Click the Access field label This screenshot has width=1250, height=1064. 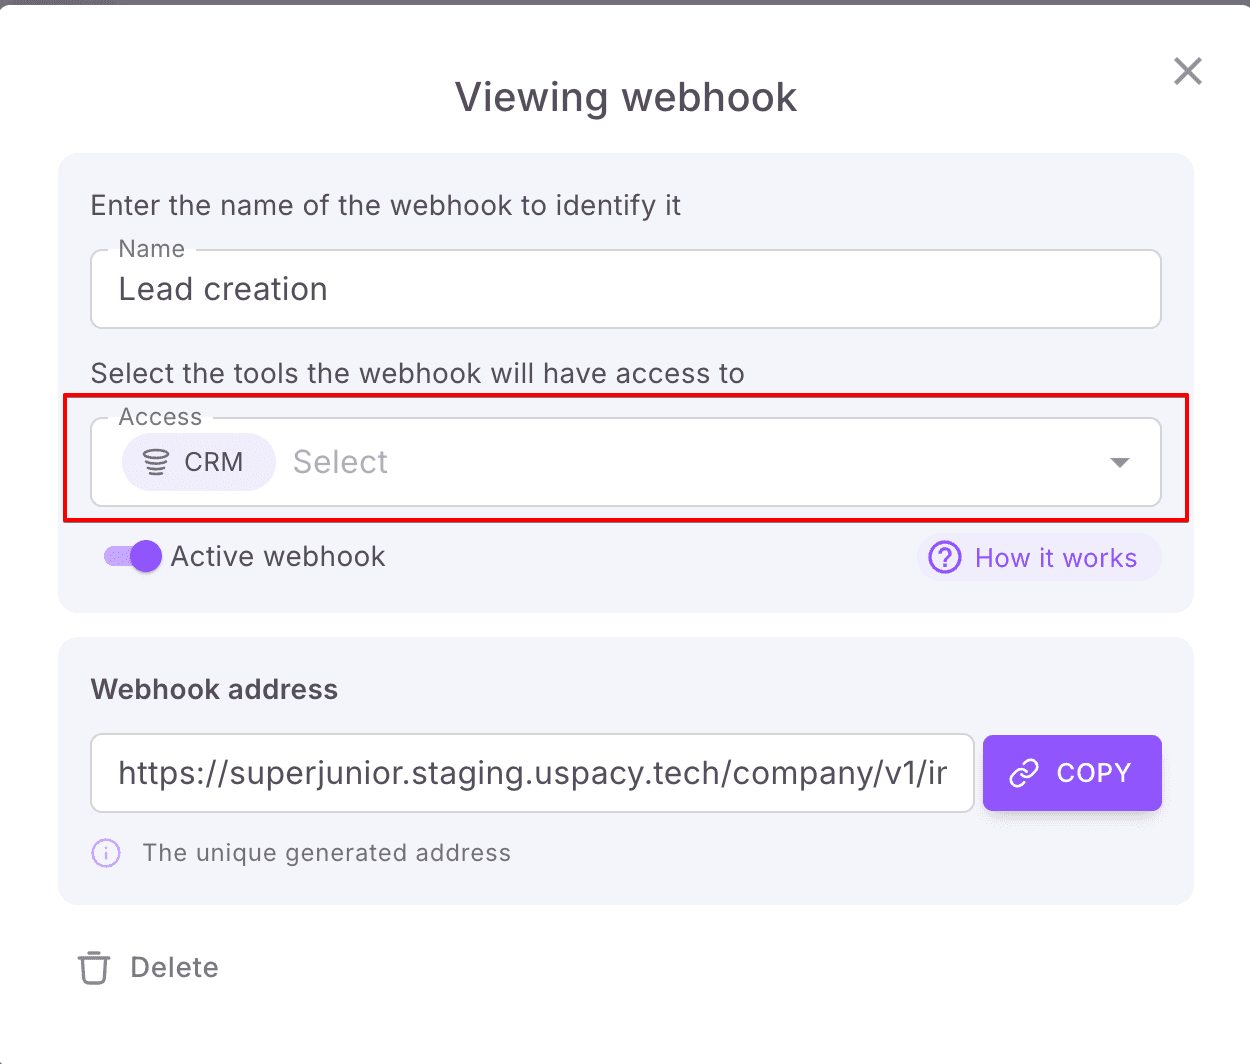[x=160, y=417]
